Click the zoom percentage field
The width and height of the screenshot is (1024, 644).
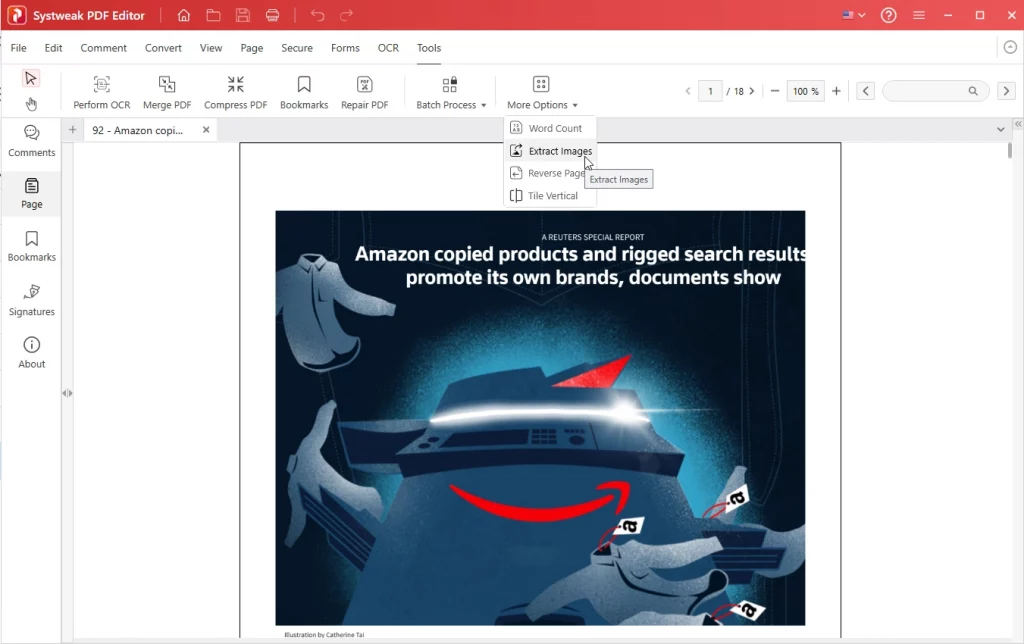click(805, 91)
